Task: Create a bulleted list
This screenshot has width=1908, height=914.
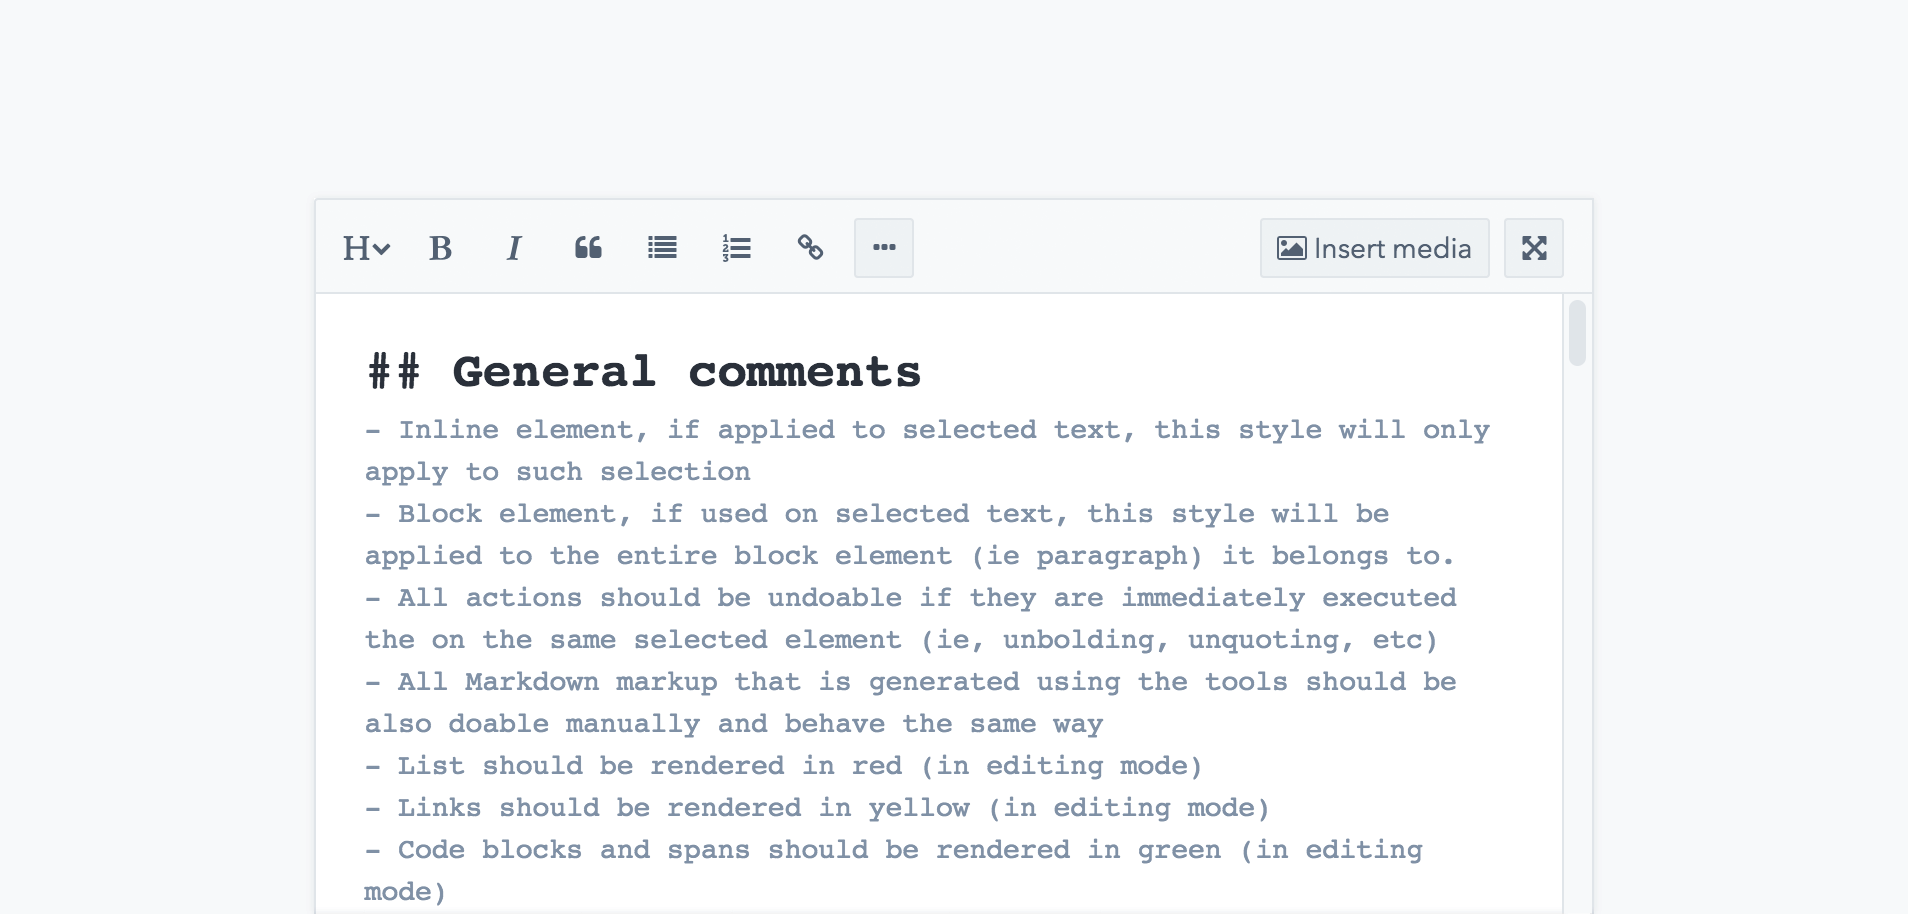Action: 662,248
